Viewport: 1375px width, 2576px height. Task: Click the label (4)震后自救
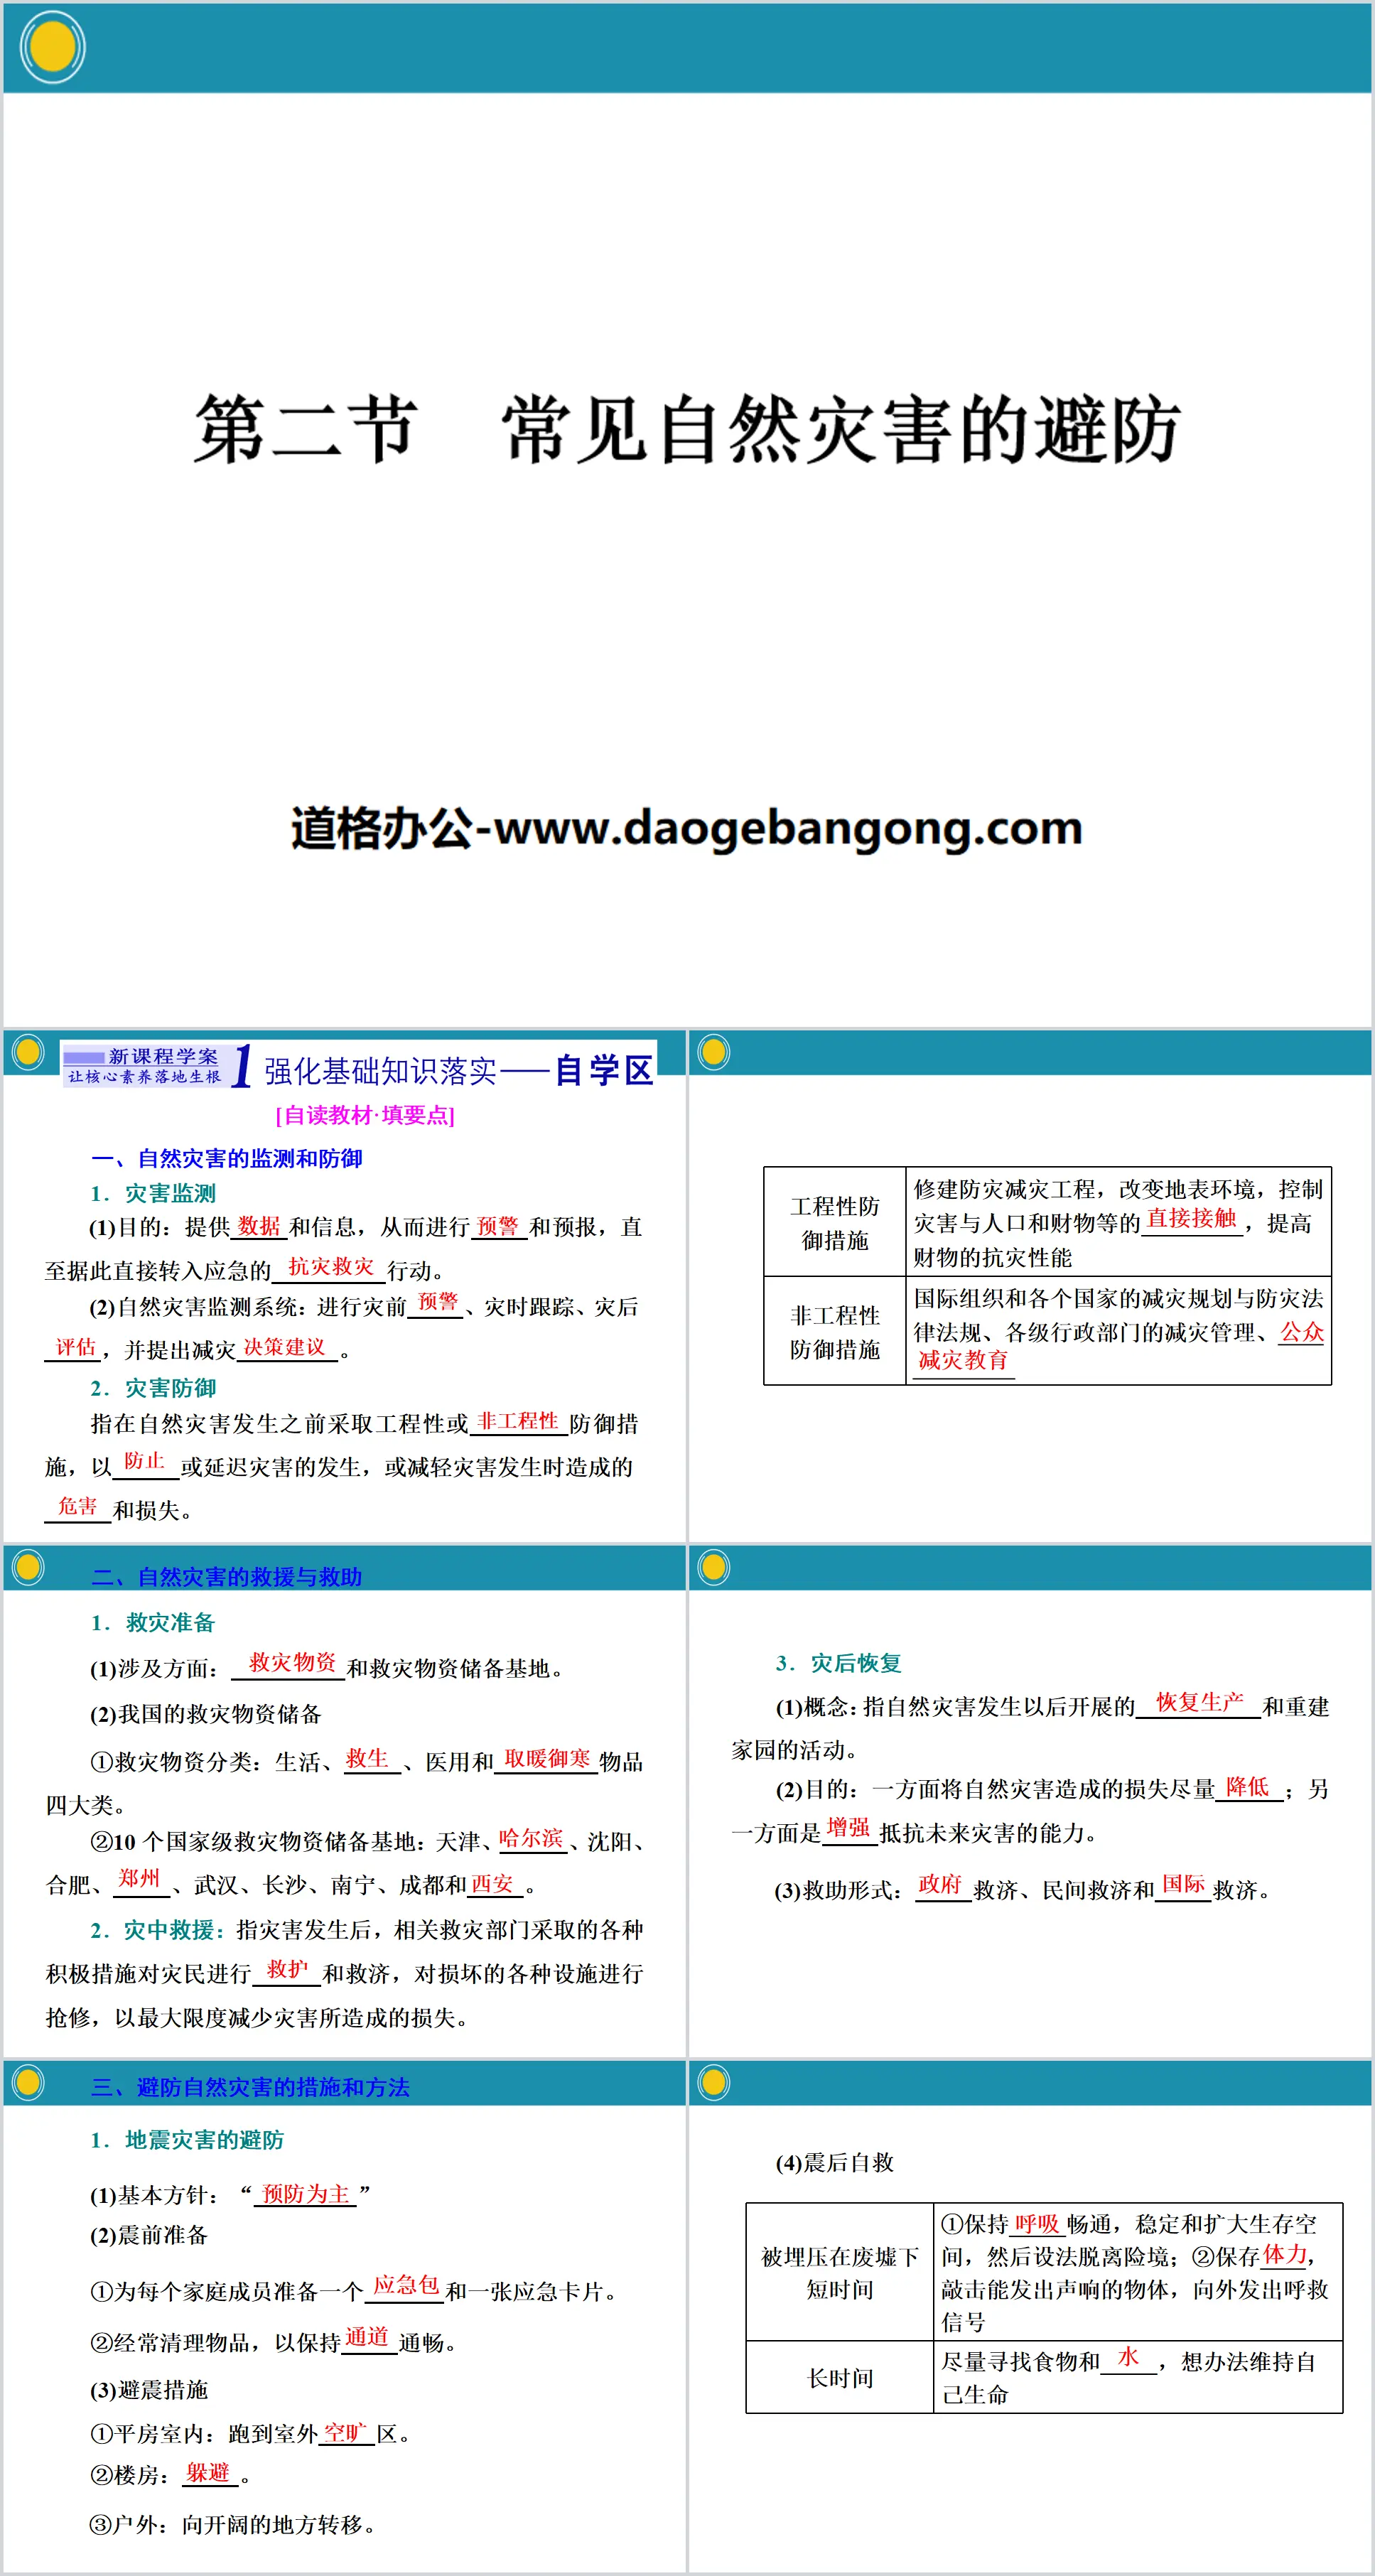(835, 2163)
